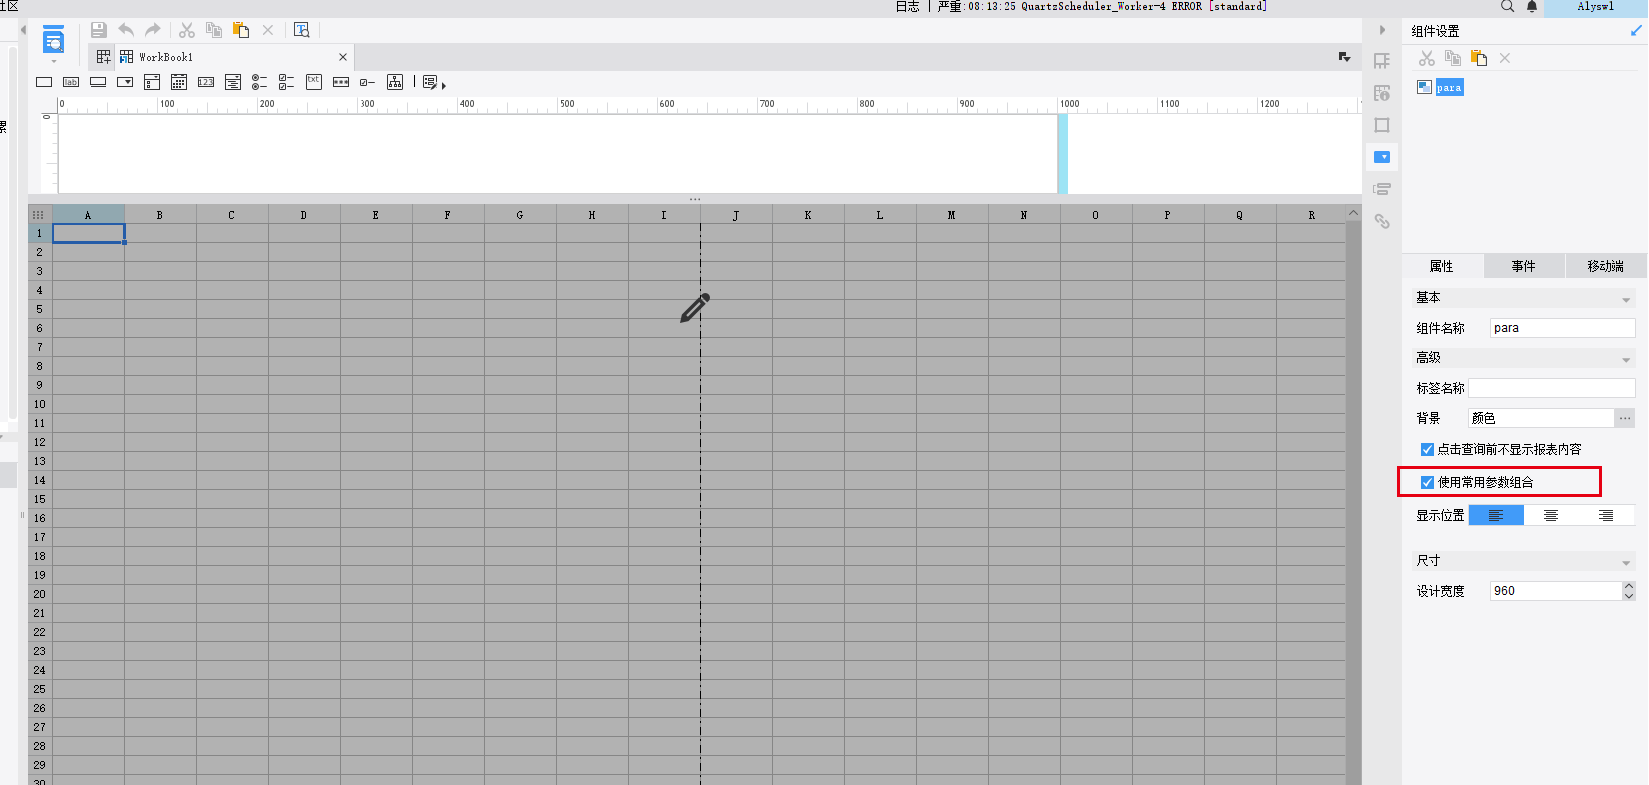Insert a date calendar widget
This screenshot has width=1649, height=785.
(x=179, y=82)
